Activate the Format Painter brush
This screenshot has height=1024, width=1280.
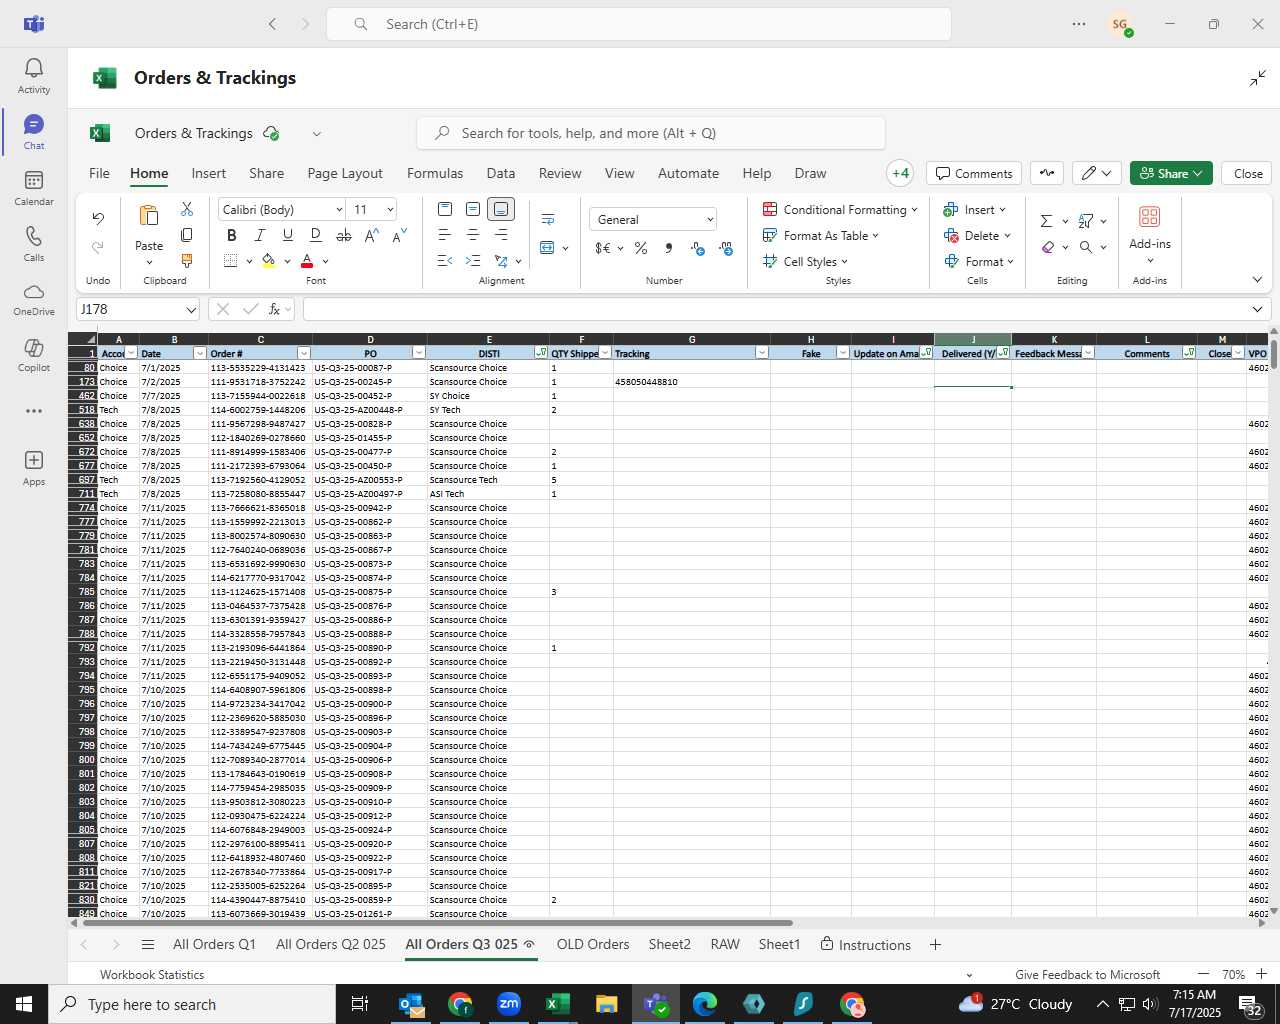187,261
